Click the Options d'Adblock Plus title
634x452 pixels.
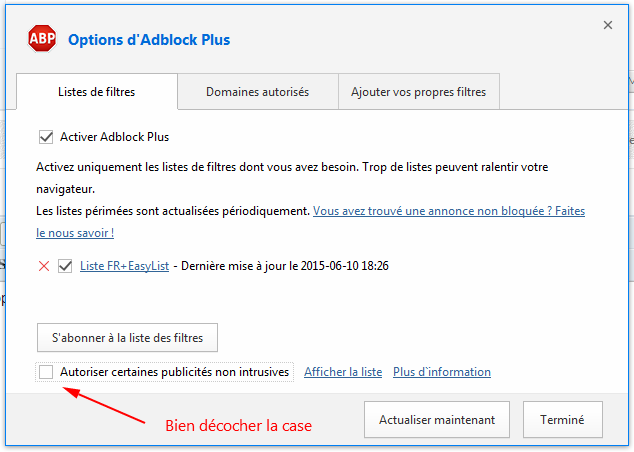tap(149, 40)
